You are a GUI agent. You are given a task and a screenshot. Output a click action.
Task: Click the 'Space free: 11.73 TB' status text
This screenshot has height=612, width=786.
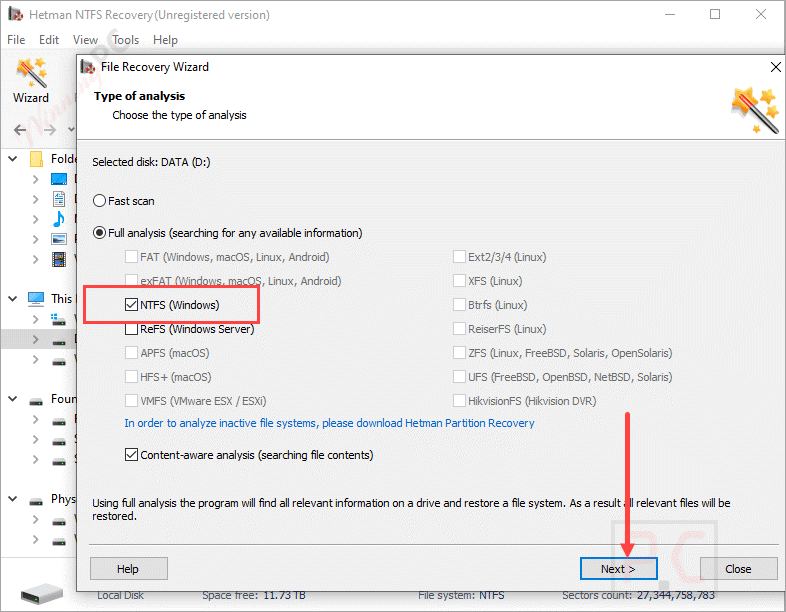coord(254,595)
